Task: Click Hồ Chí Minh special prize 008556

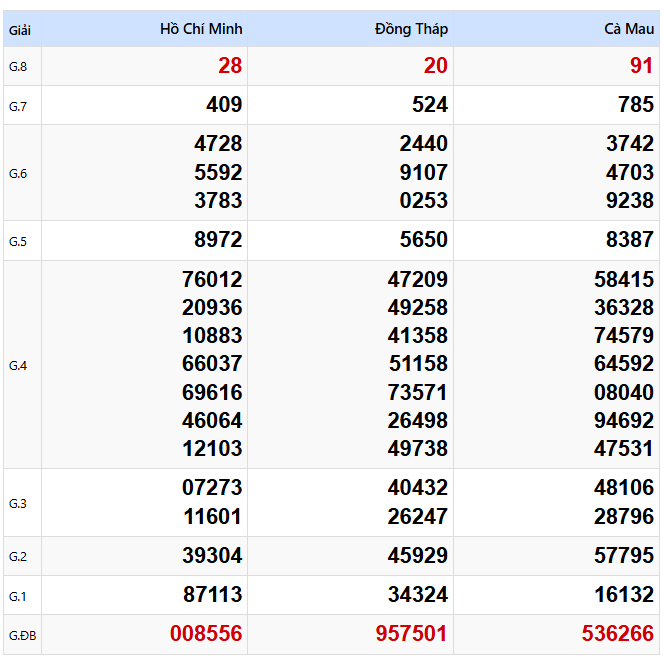Action: [x=206, y=634]
